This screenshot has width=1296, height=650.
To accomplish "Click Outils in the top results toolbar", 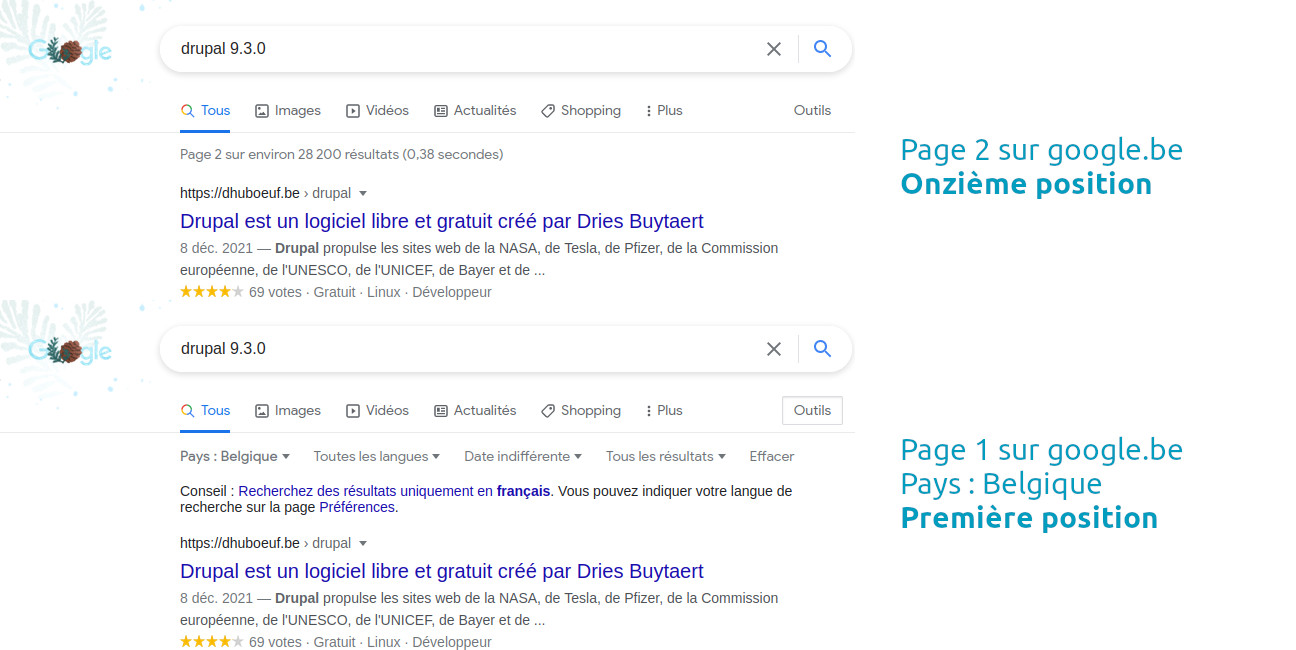I will pyautogui.click(x=812, y=111).
